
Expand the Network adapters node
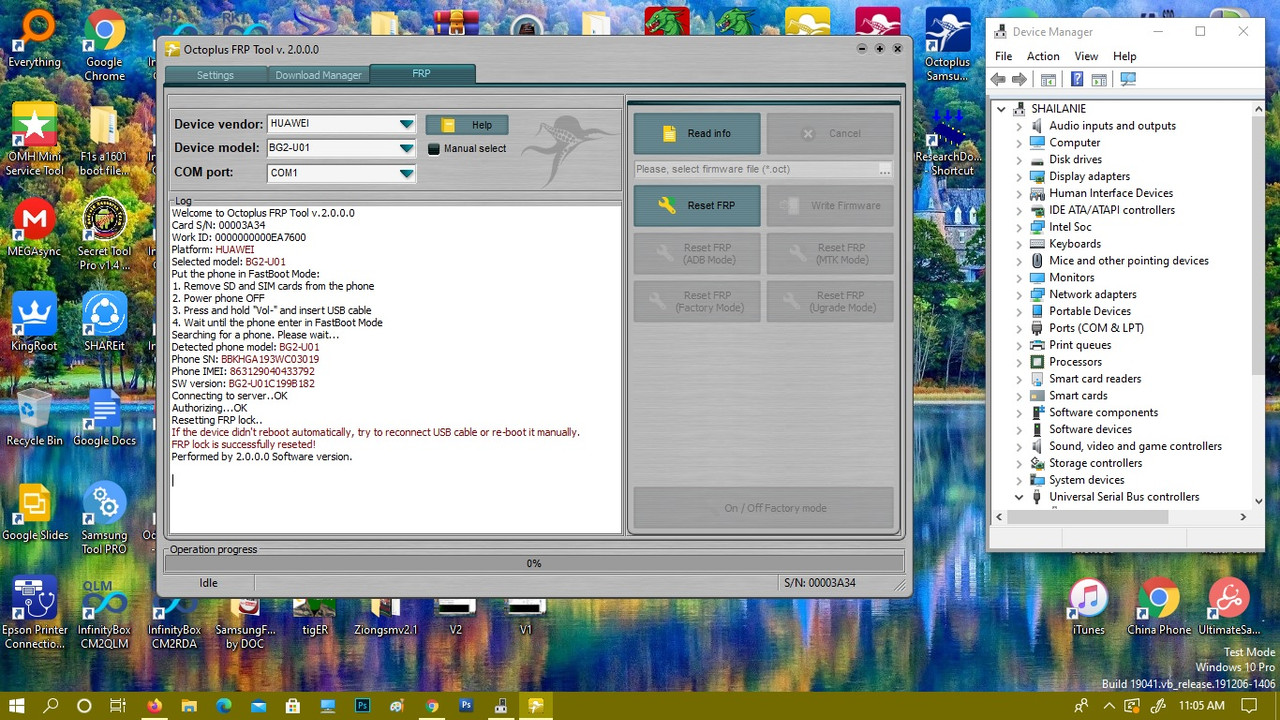point(1019,295)
